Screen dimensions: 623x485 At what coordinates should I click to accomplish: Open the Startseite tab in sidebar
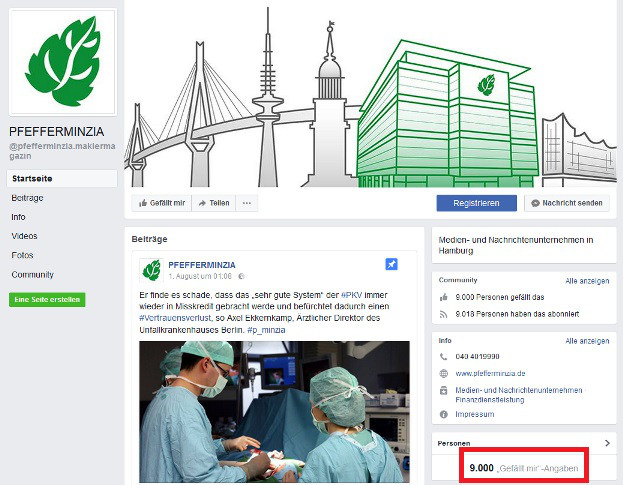coord(62,179)
